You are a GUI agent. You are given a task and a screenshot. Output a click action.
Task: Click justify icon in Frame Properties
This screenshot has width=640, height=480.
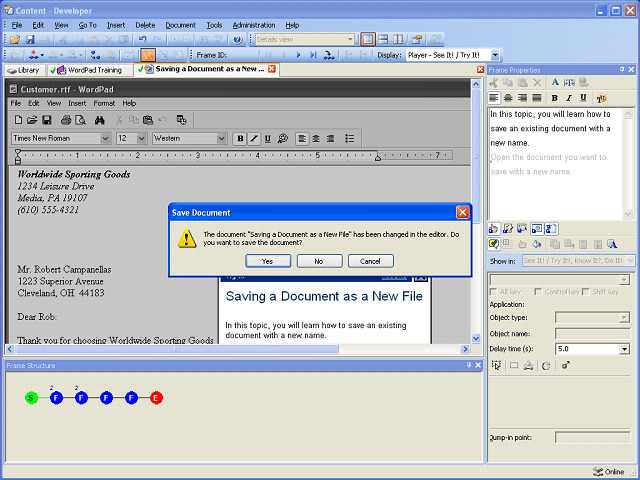pyautogui.click(x=537, y=98)
